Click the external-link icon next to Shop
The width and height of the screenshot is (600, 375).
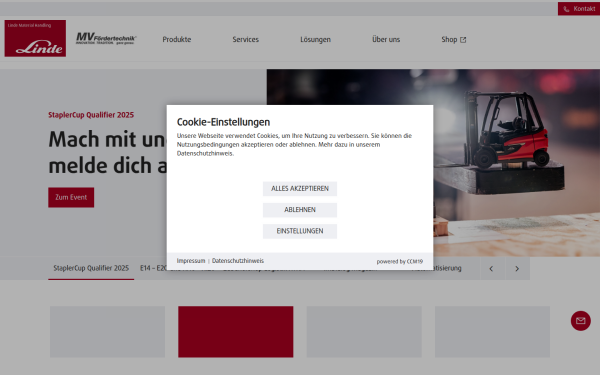[x=463, y=40]
